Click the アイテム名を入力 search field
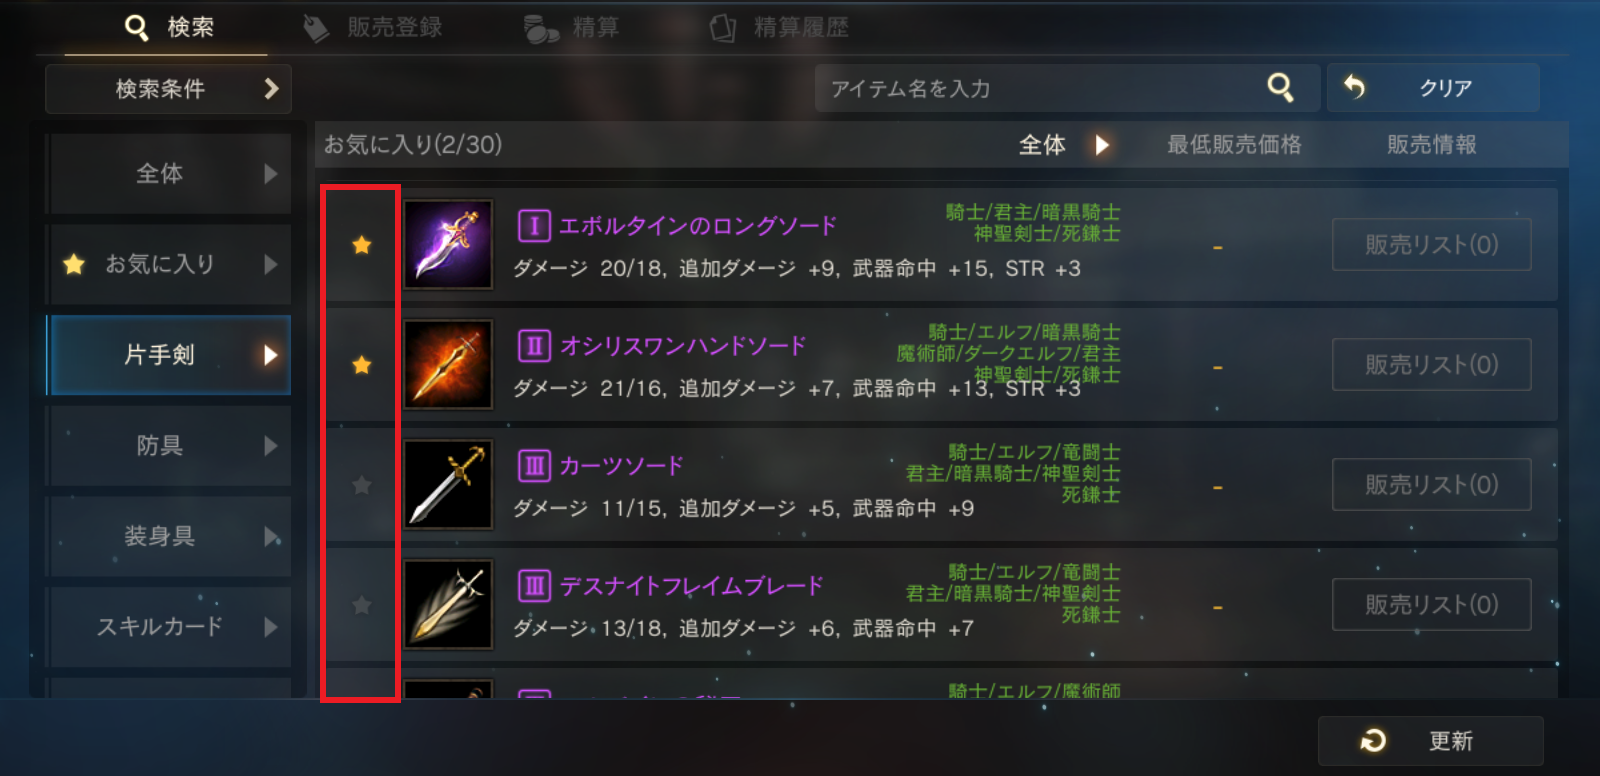This screenshot has height=776, width=1600. (x=1040, y=88)
